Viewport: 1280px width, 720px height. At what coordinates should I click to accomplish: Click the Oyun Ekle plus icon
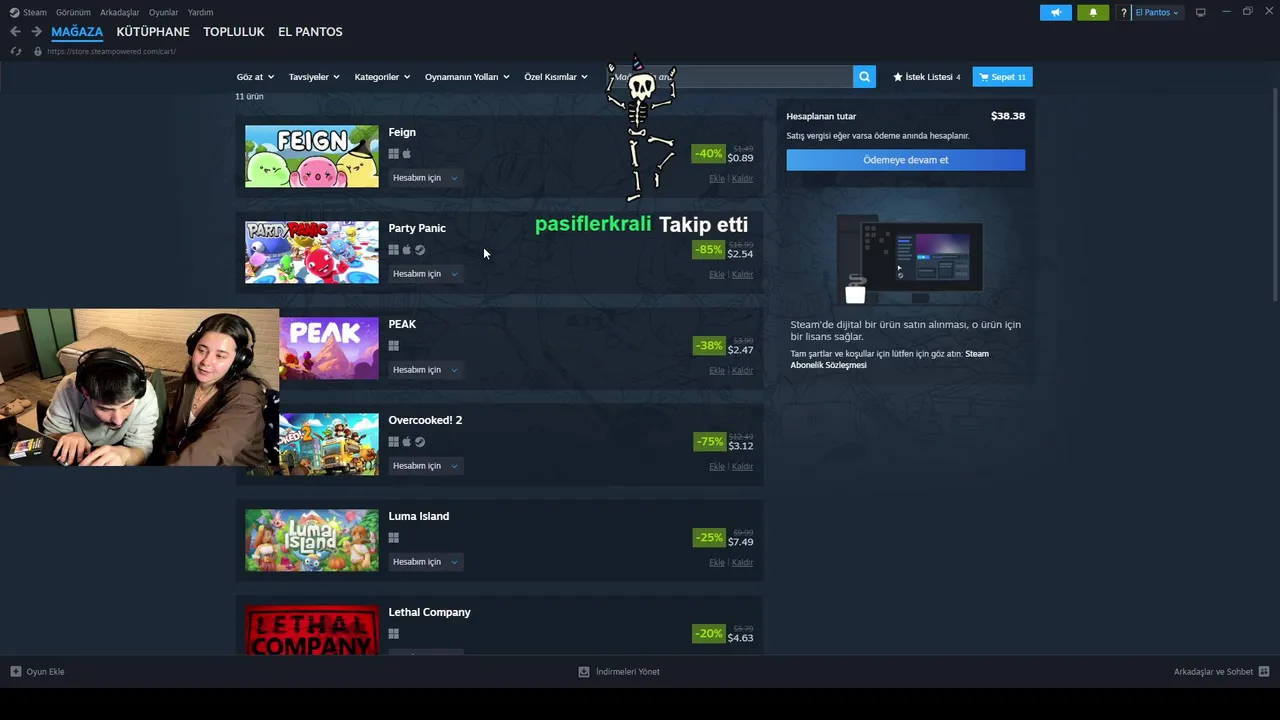15,672
